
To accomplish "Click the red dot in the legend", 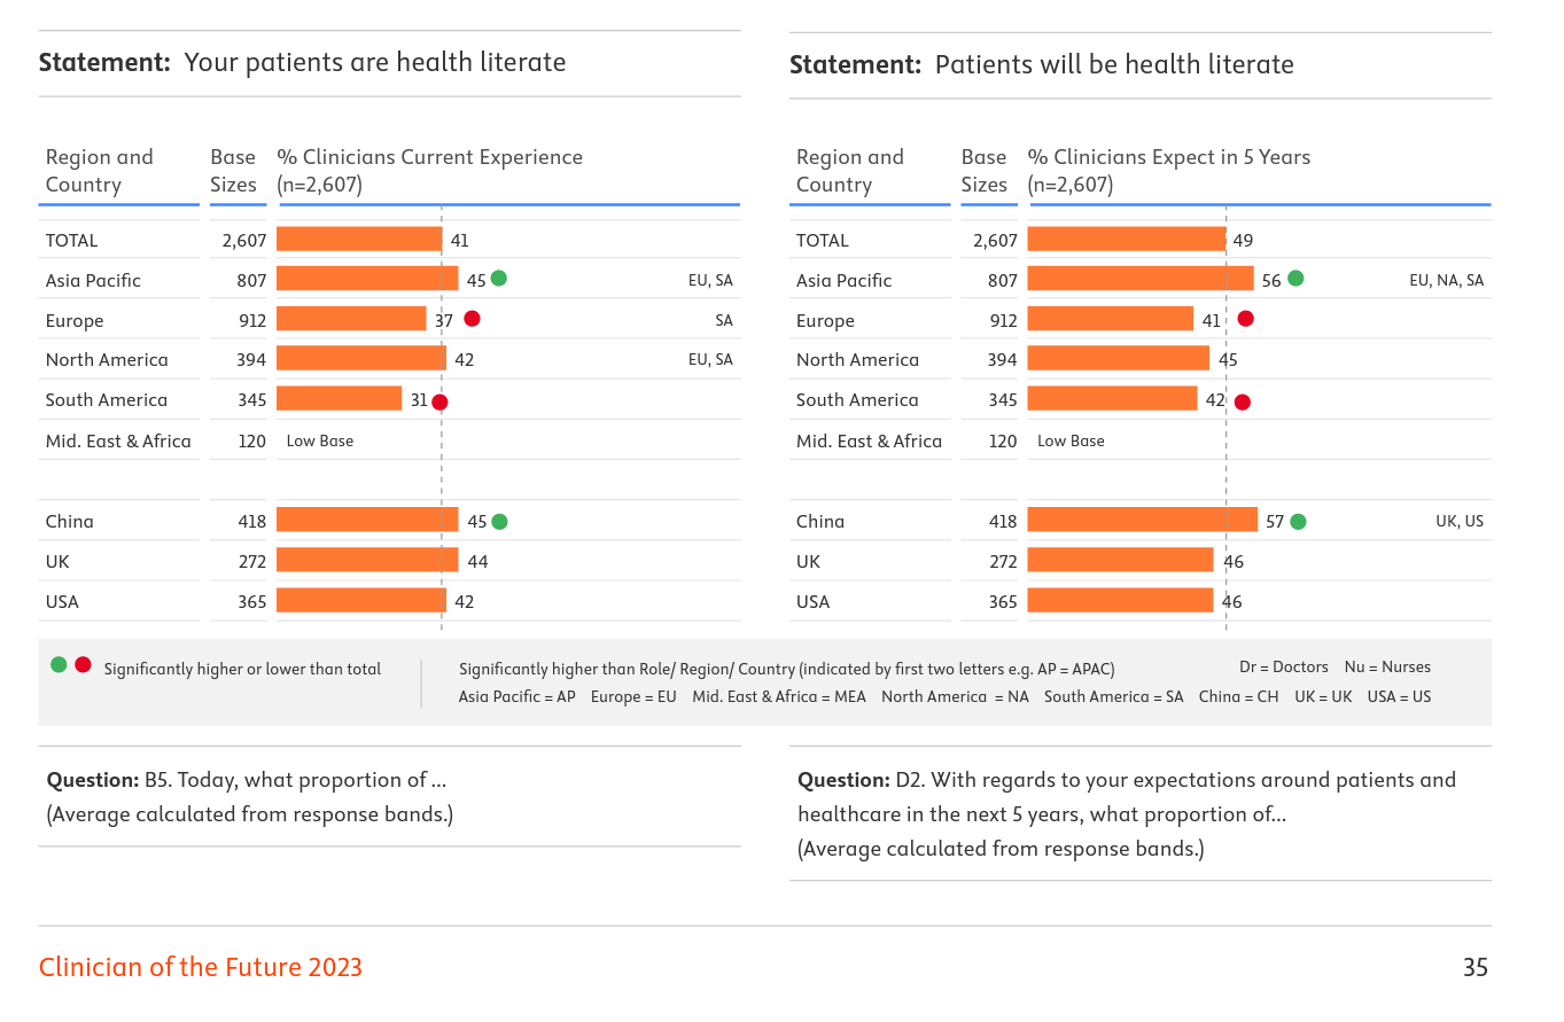I will pos(83,665).
